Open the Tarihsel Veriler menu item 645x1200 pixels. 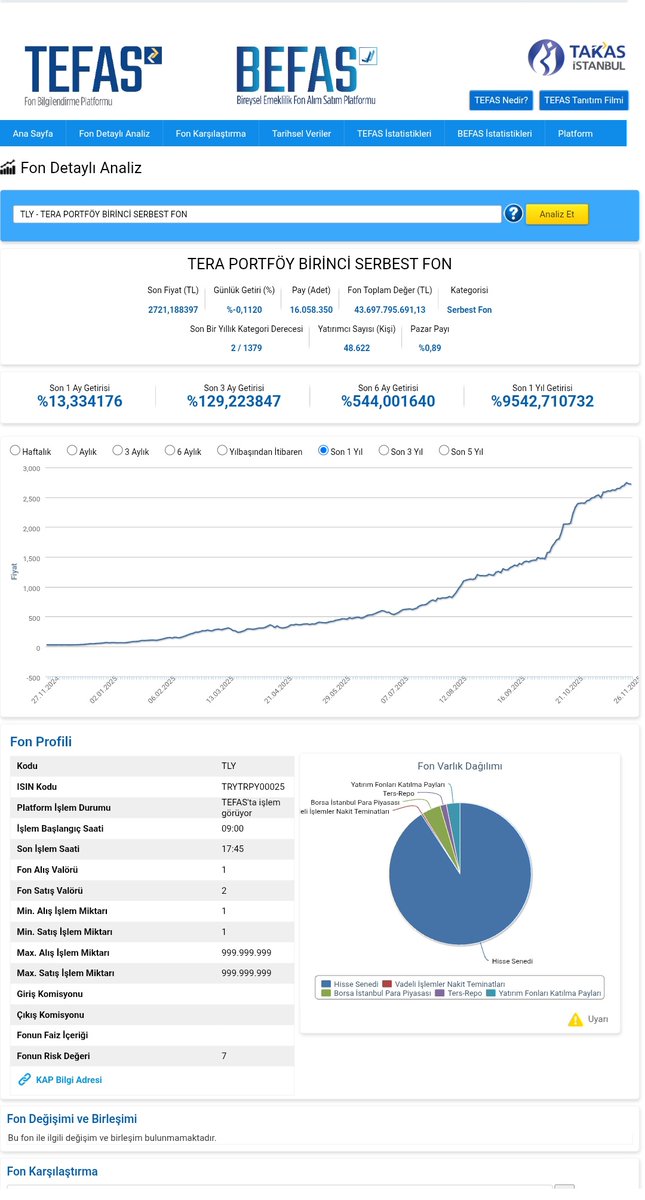point(301,133)
